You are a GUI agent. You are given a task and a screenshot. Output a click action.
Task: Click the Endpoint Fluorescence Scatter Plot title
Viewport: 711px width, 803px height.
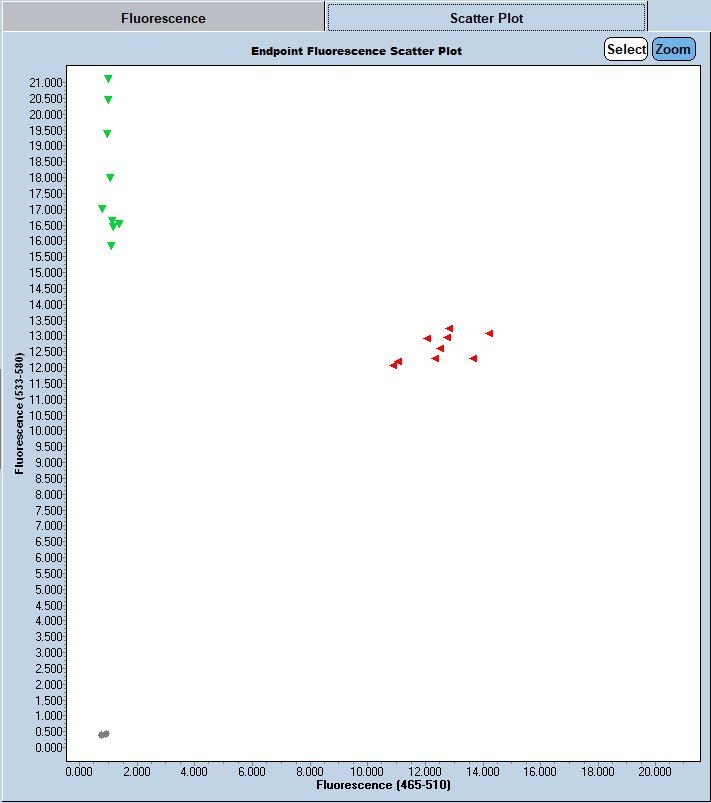coord(356,50)
